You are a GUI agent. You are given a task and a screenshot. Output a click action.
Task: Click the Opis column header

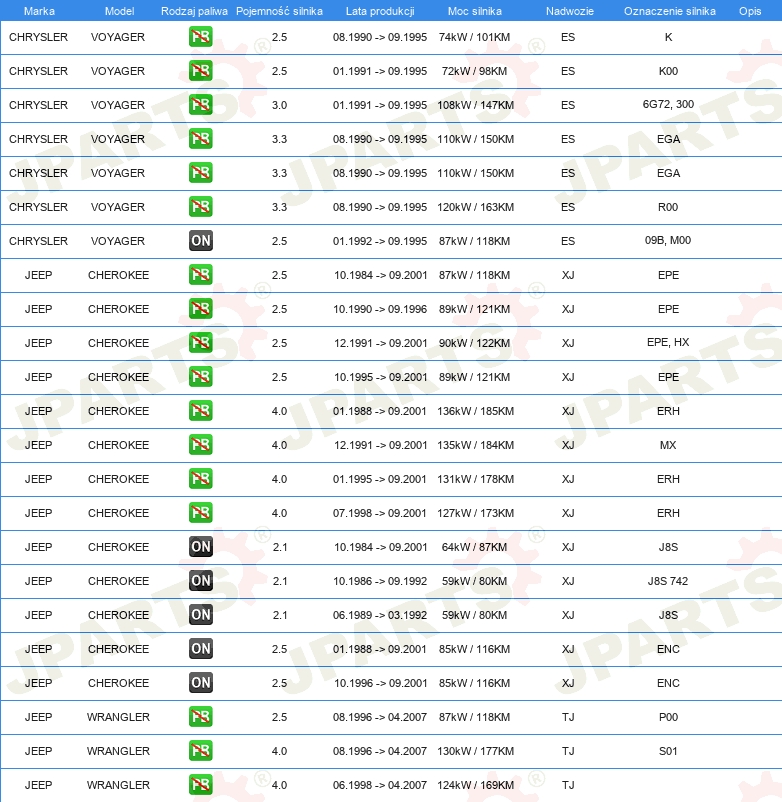(x=749, y=10)
